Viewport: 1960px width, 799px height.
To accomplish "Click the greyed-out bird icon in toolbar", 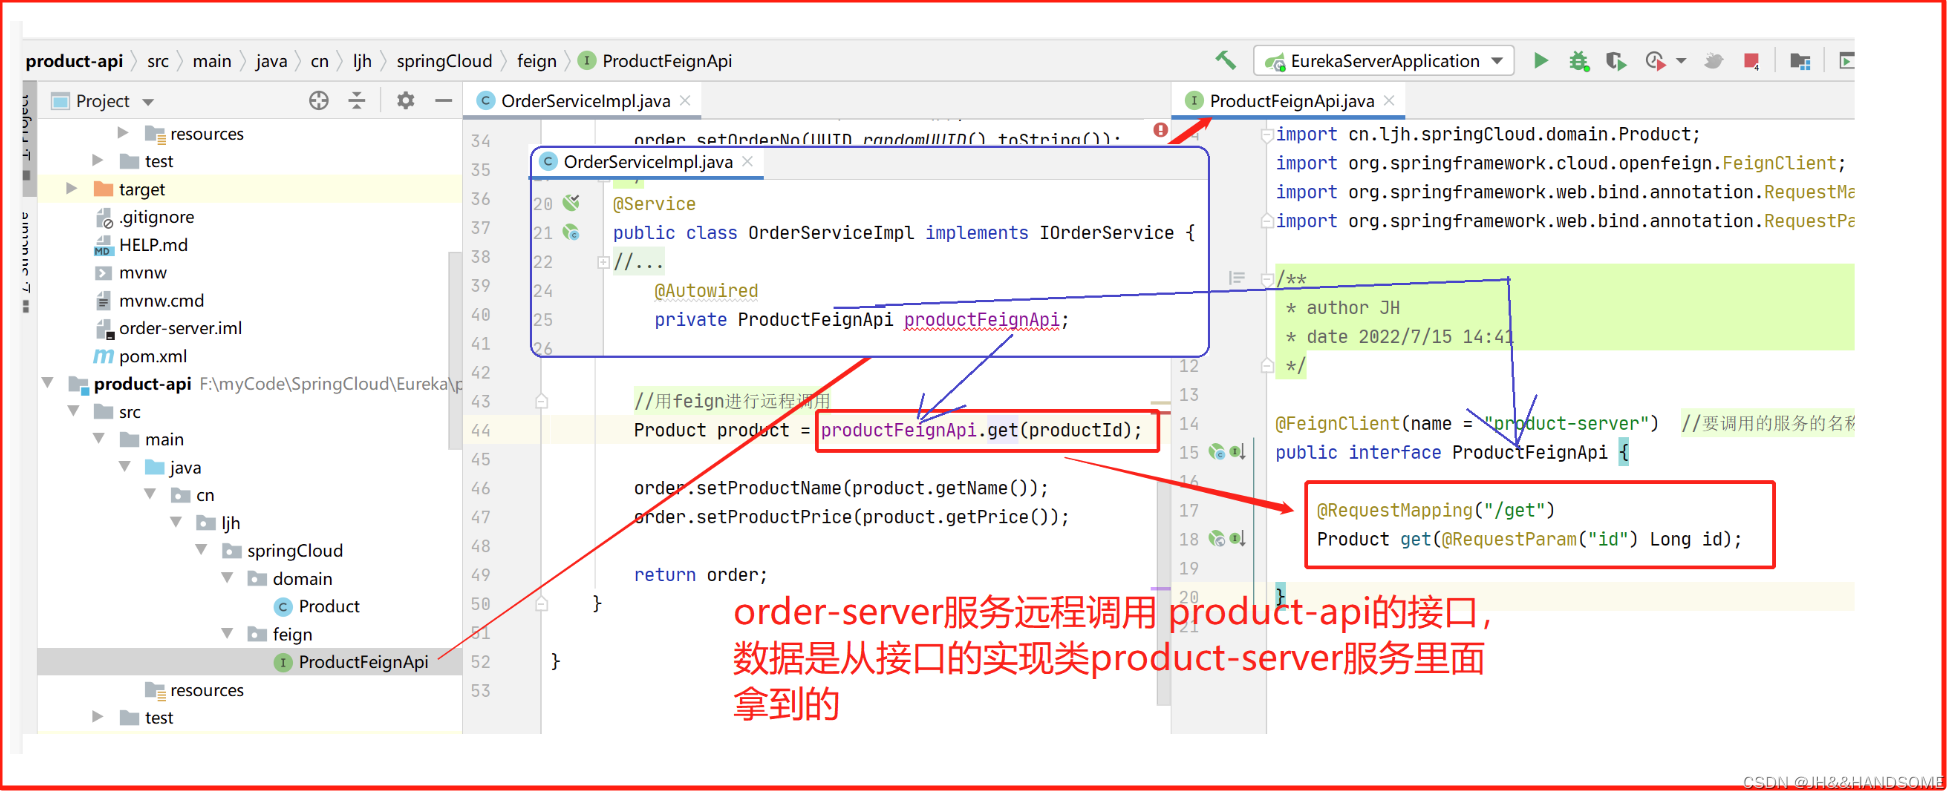I will tap(1713, 61).
